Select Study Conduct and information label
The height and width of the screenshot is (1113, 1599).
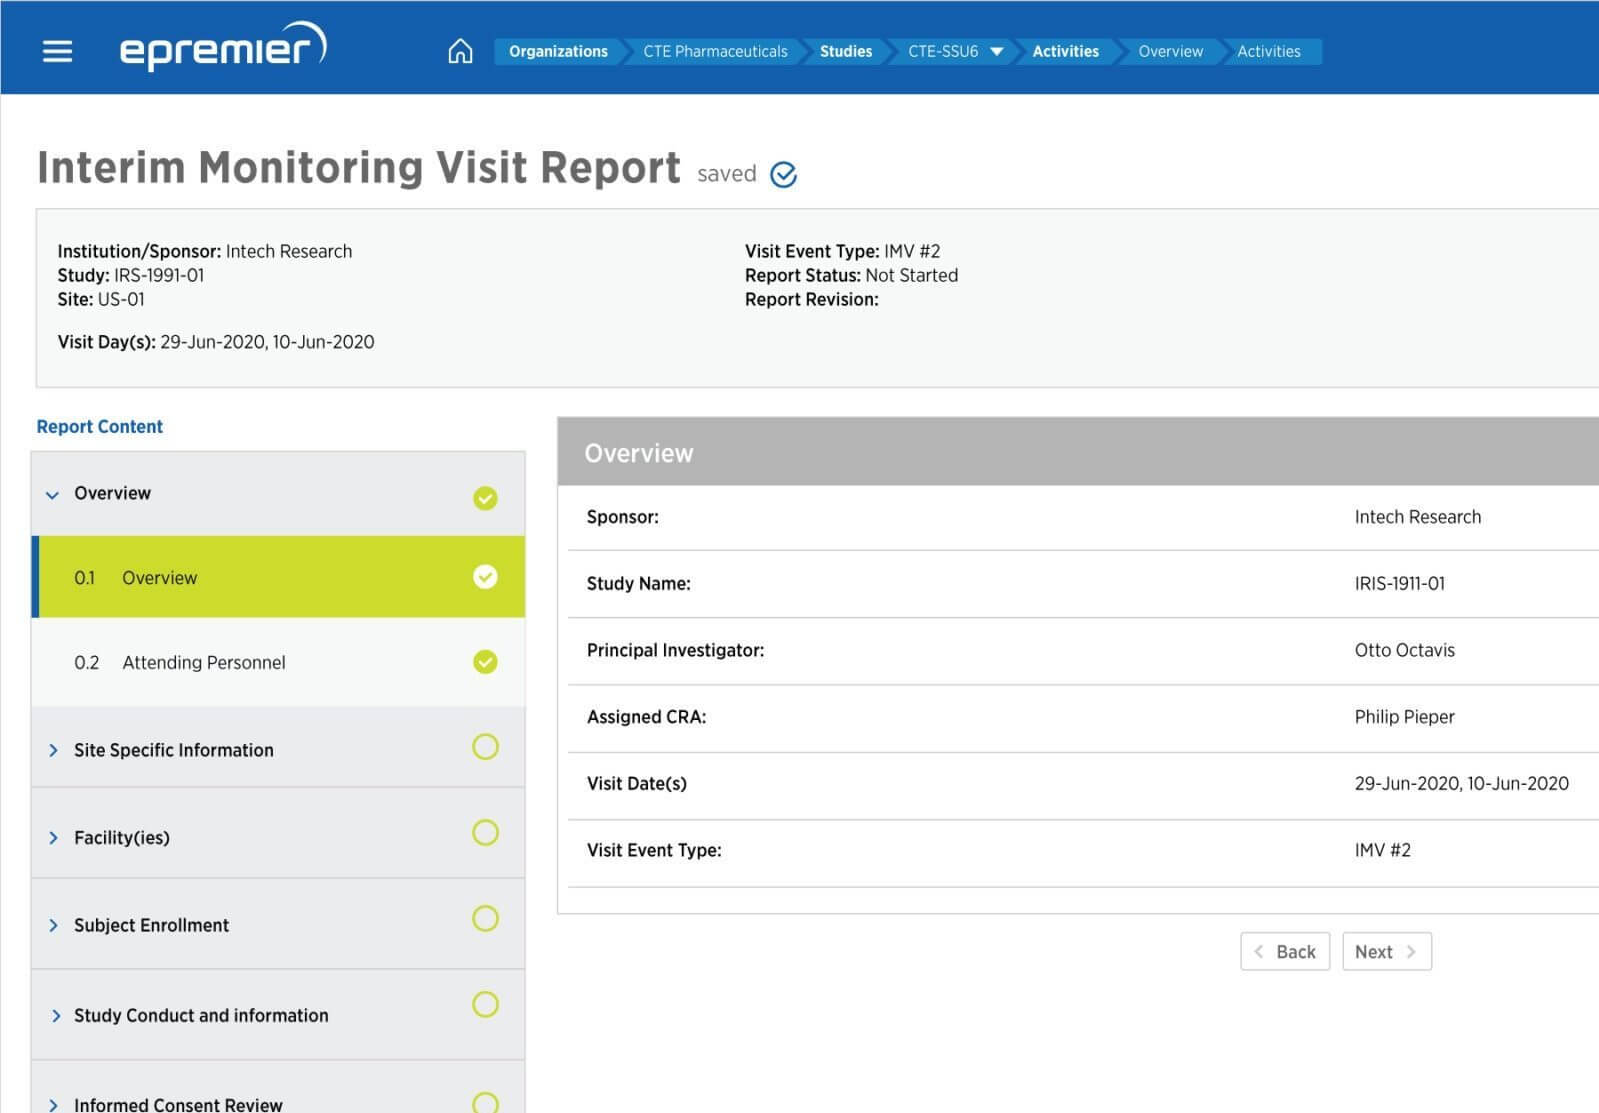click(201, 1016)
